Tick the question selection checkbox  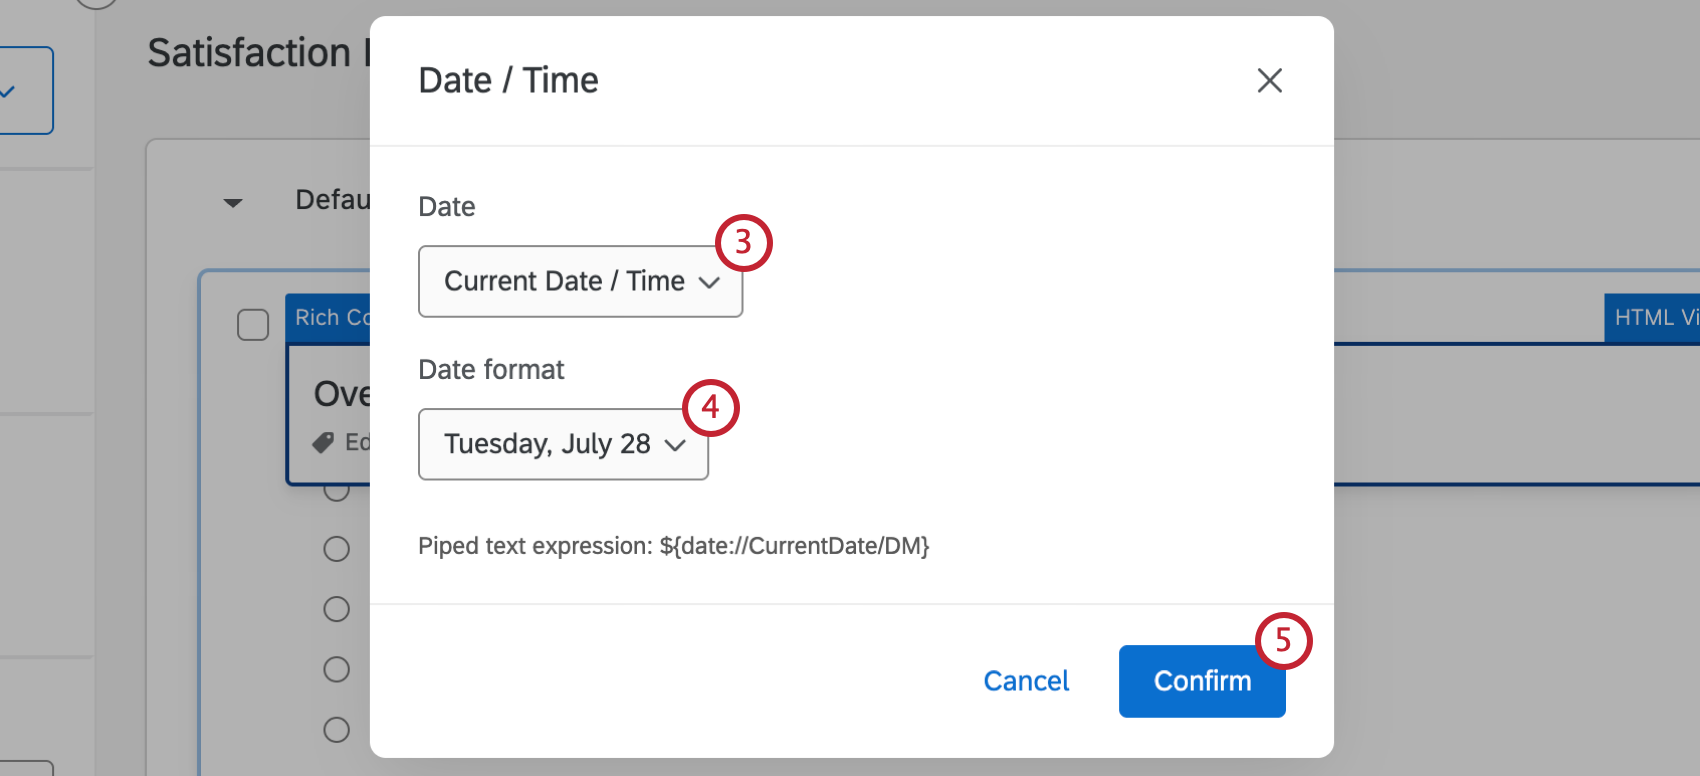(x=253, y=325)
